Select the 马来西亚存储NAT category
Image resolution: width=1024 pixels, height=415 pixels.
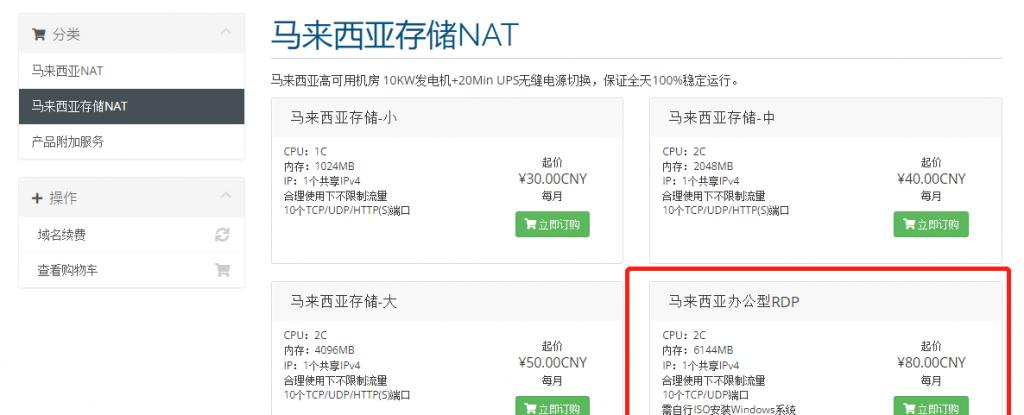click(131, 106)
